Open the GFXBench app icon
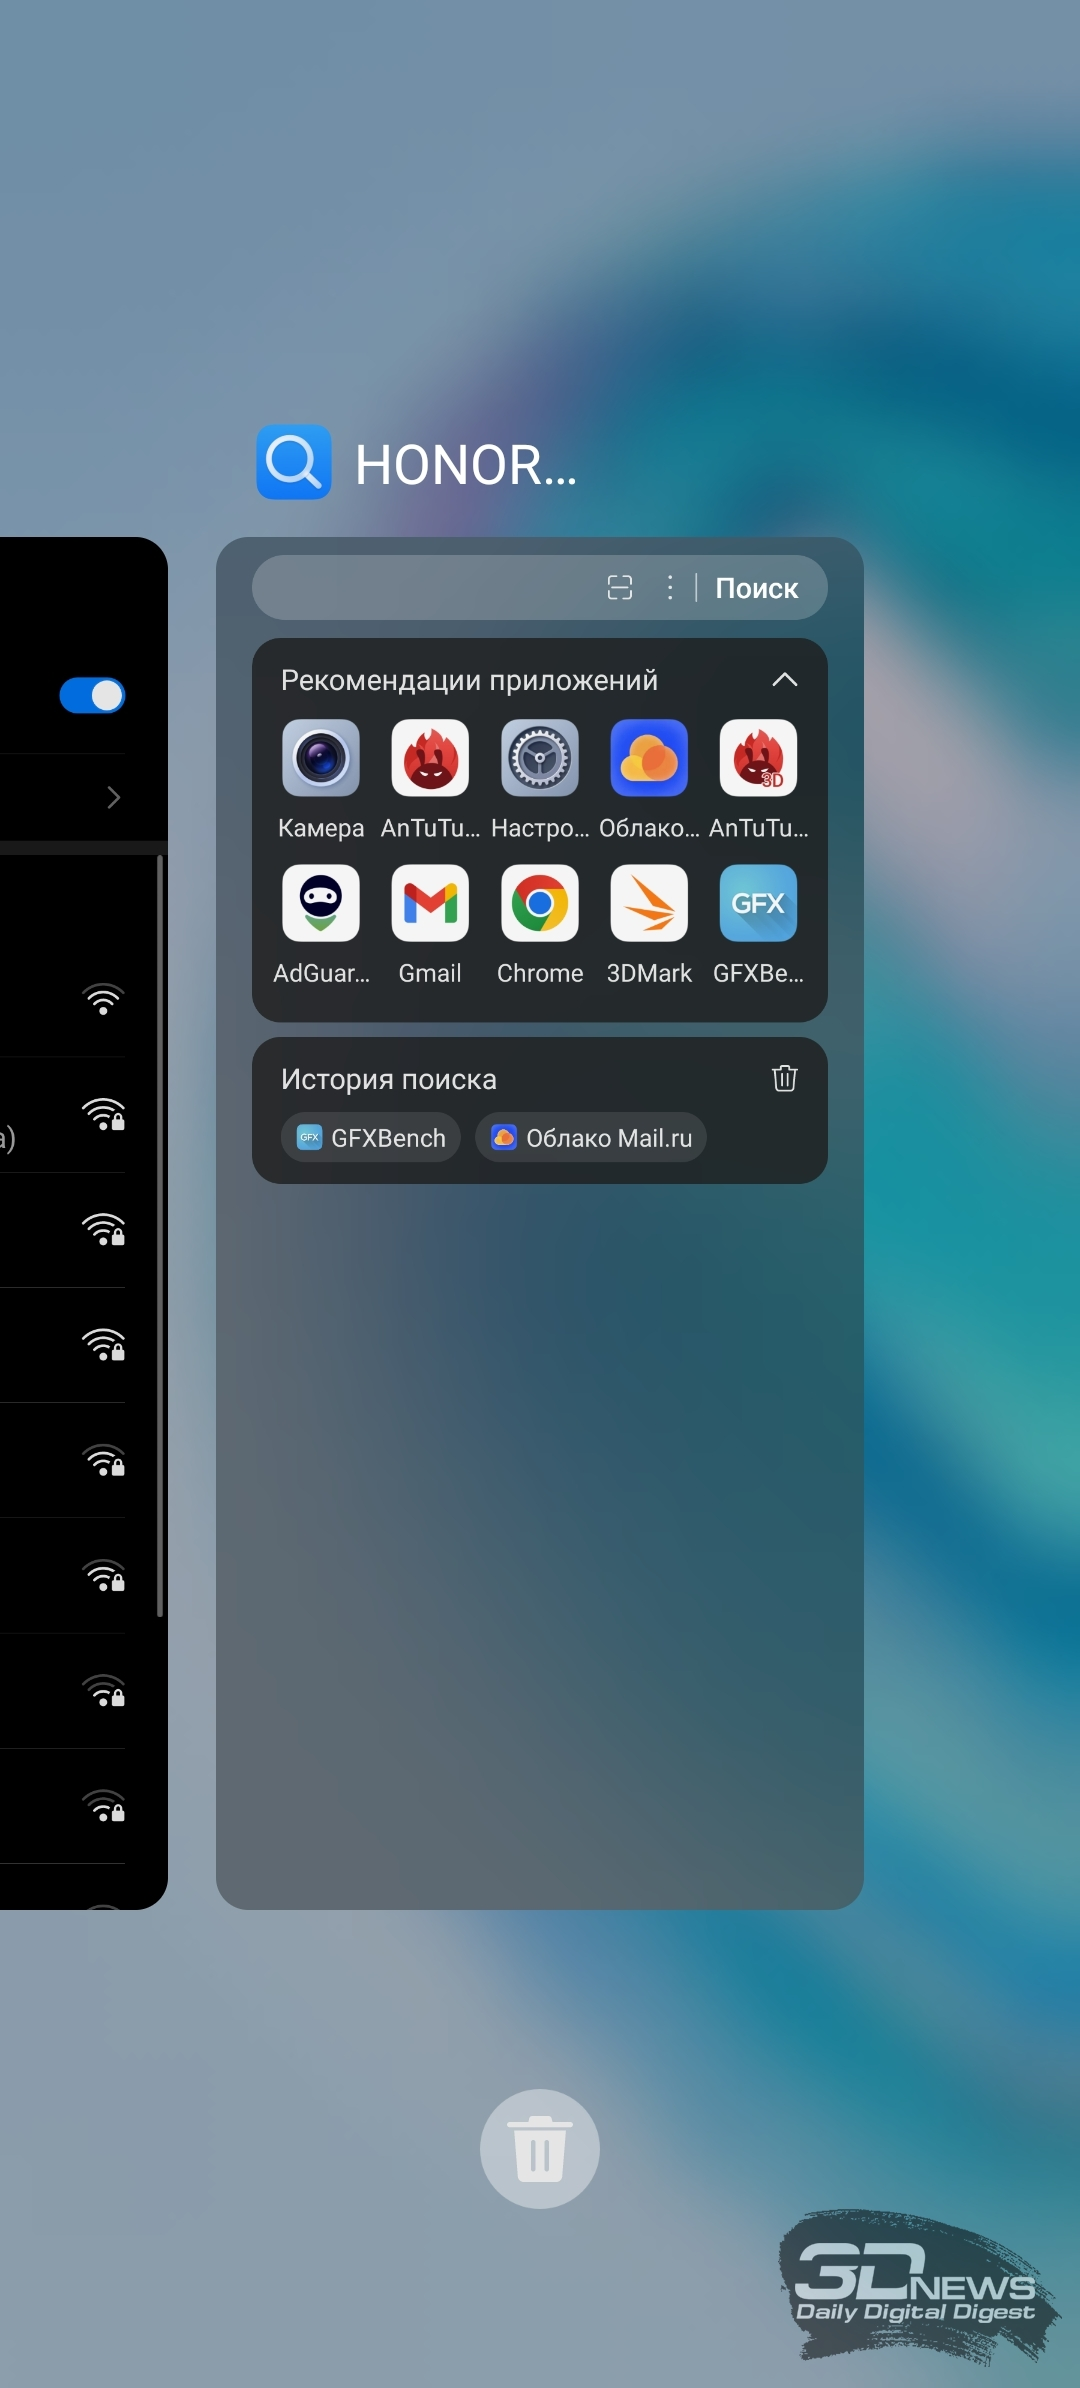The width and height of the screenshot is (1080, 2388). click(758, 903)
